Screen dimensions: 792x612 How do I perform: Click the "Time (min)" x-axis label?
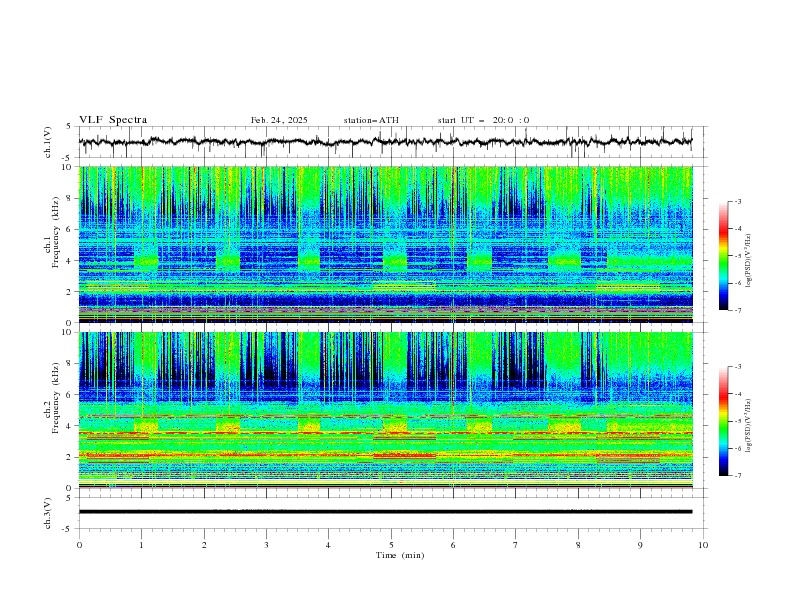tap(400, 555)
